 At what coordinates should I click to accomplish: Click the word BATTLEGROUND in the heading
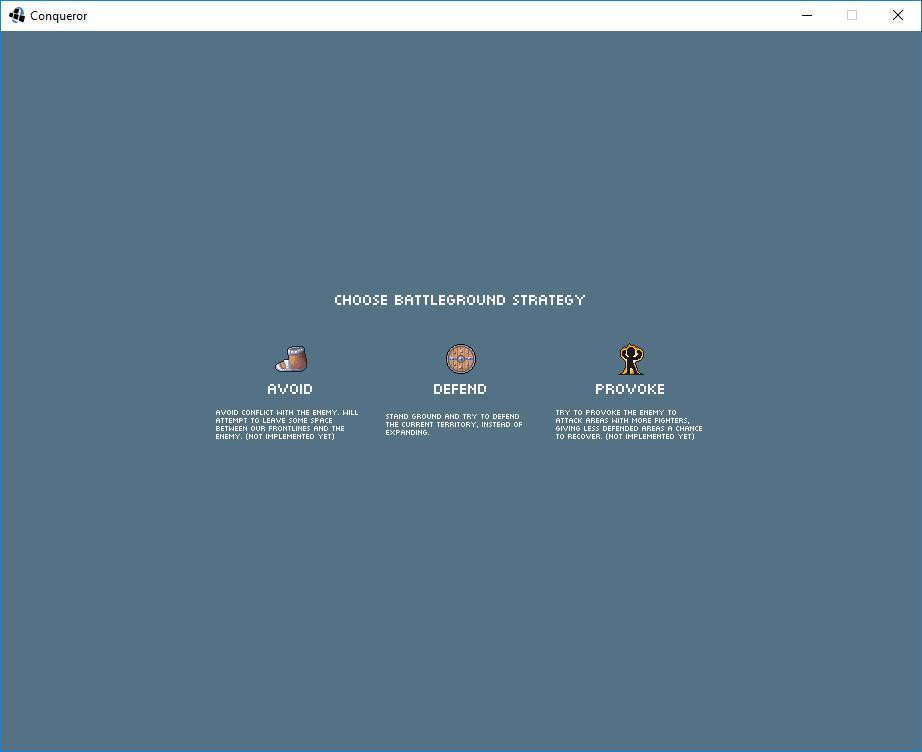[x=450, y=300]
